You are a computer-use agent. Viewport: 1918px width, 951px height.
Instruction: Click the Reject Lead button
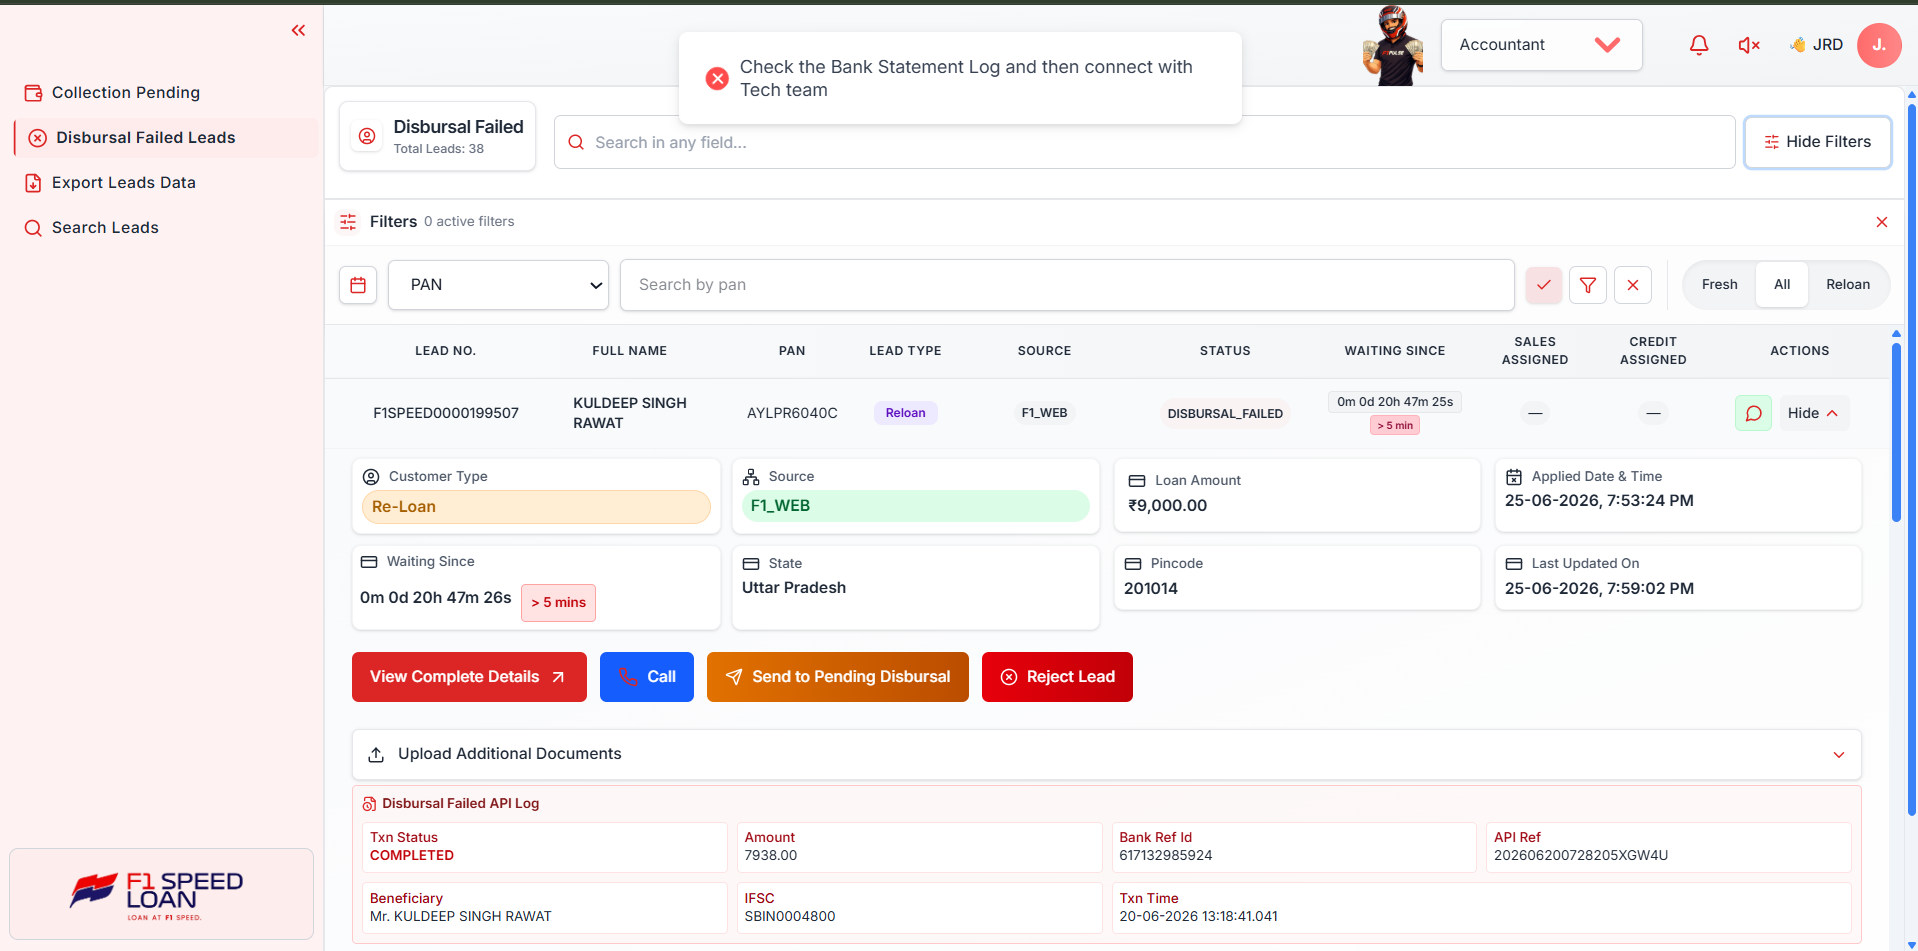pyautogui.click(x=1057, y=677)
